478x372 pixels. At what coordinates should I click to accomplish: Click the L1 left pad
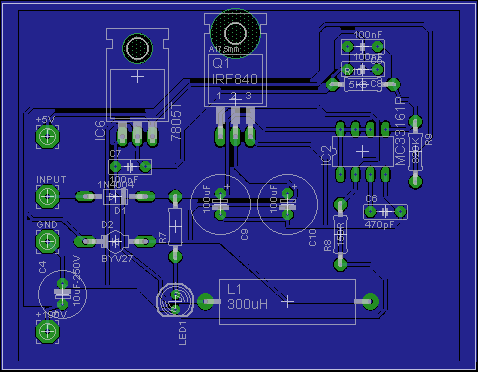click(205, 302)
